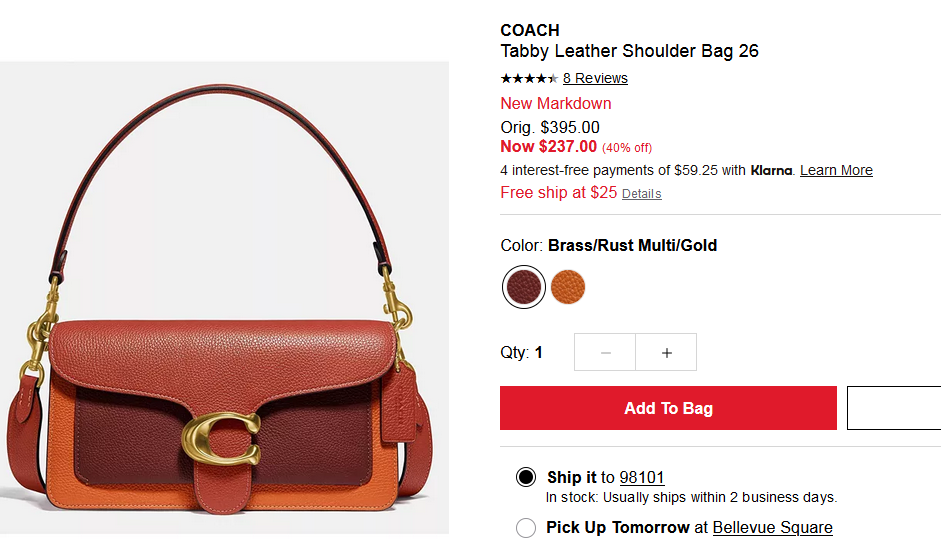
Task: Click the Add To Bag button
Action: (x=668, y=408)
